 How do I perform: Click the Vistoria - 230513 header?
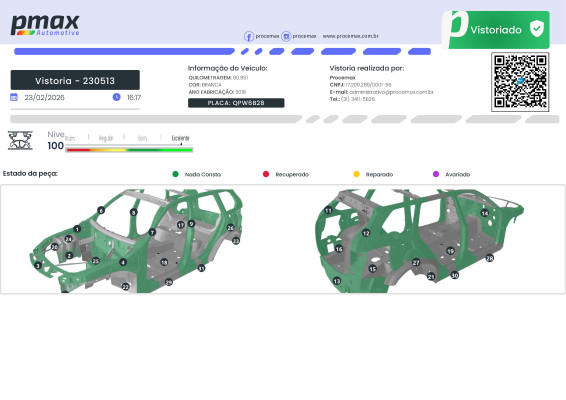[x=75, y=80]
